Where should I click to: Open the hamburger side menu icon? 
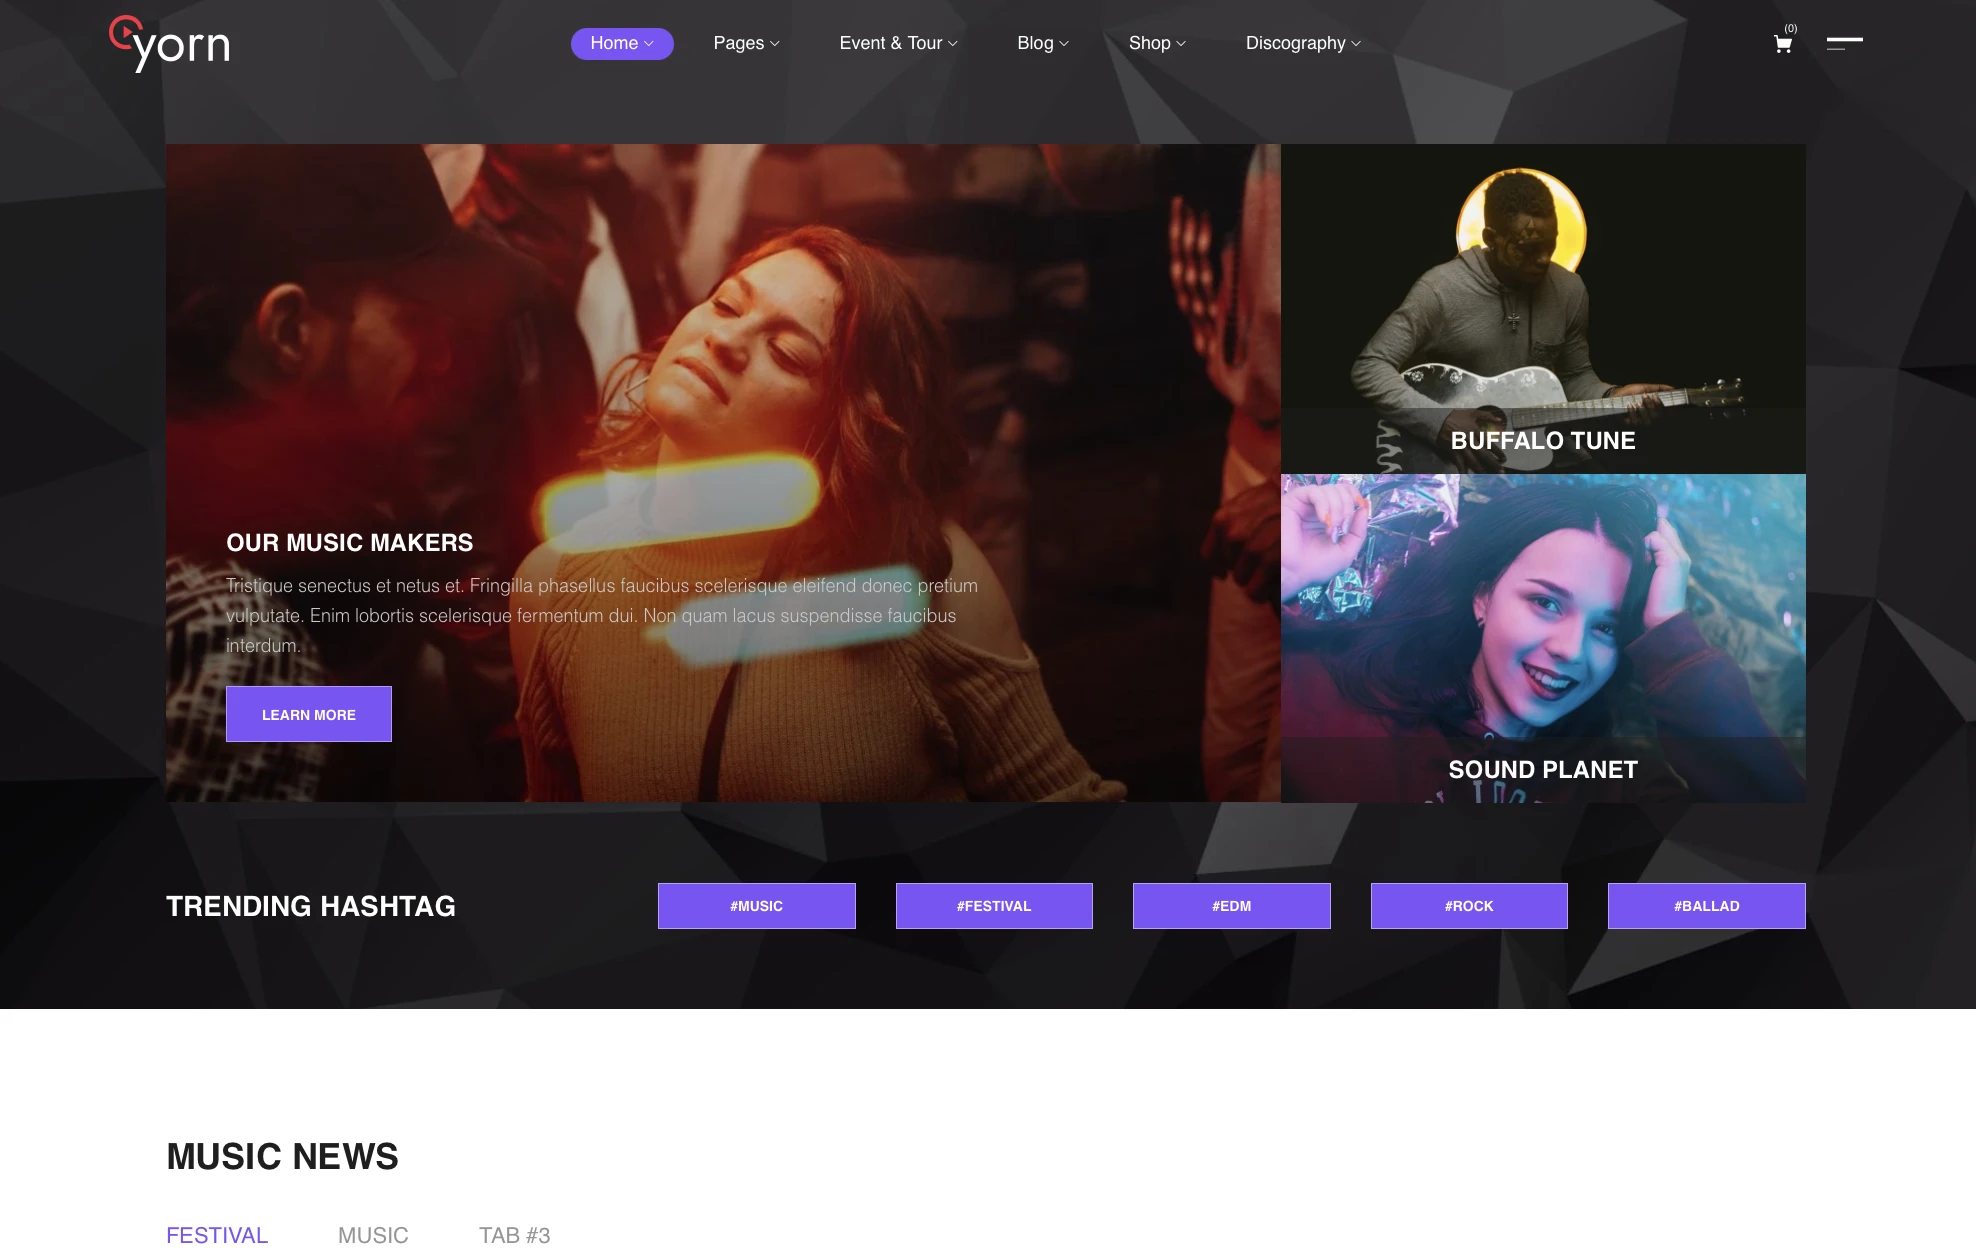pyautogui.click(x=1844, y=43)
